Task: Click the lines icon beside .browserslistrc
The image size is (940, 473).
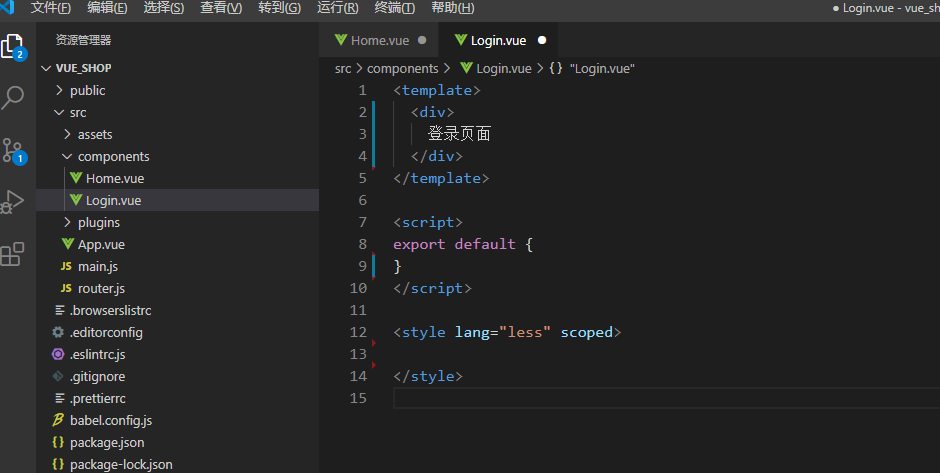Action: [x=59, y=310]
